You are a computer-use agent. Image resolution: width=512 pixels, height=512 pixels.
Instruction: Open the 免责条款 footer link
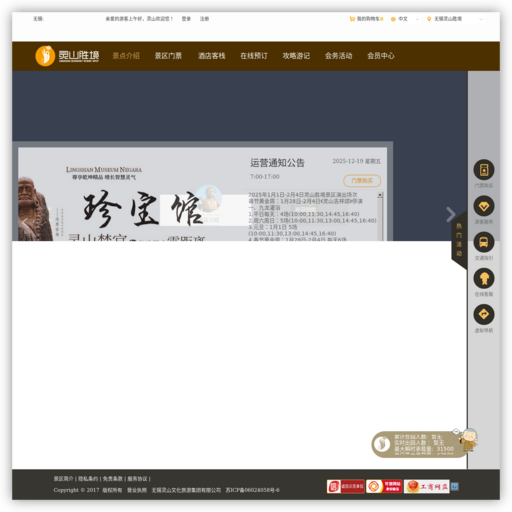(x=113, y=479)
